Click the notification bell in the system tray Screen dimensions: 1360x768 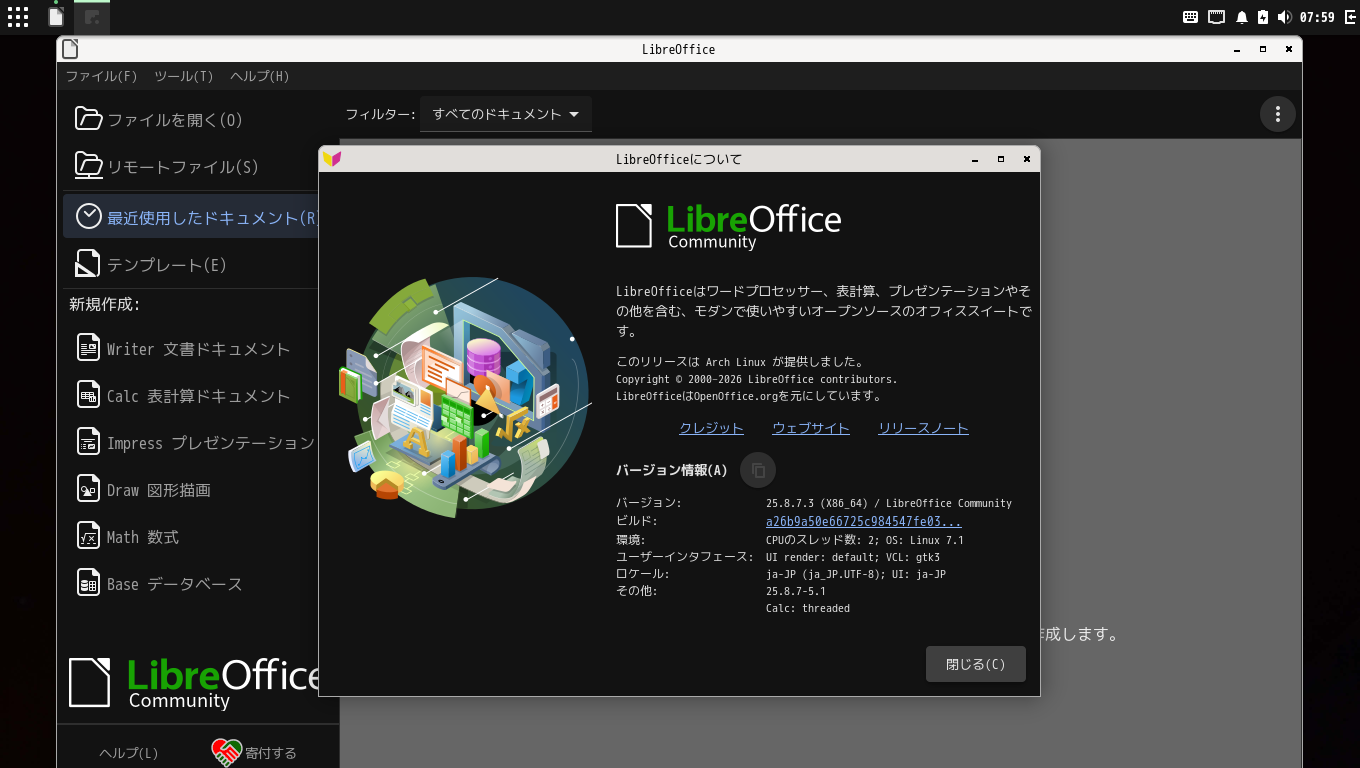pyautogui.click(x=1242, y=17)
